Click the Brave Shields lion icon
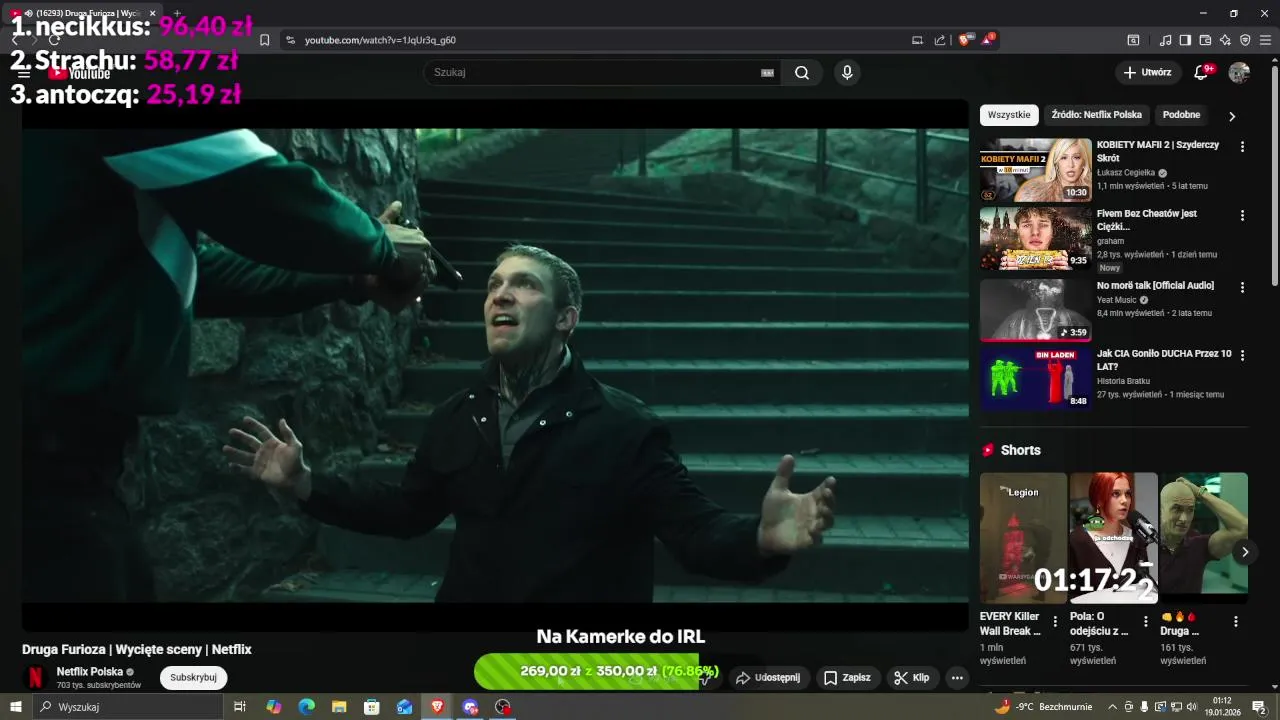1280x720 pixels. [964, 40]
